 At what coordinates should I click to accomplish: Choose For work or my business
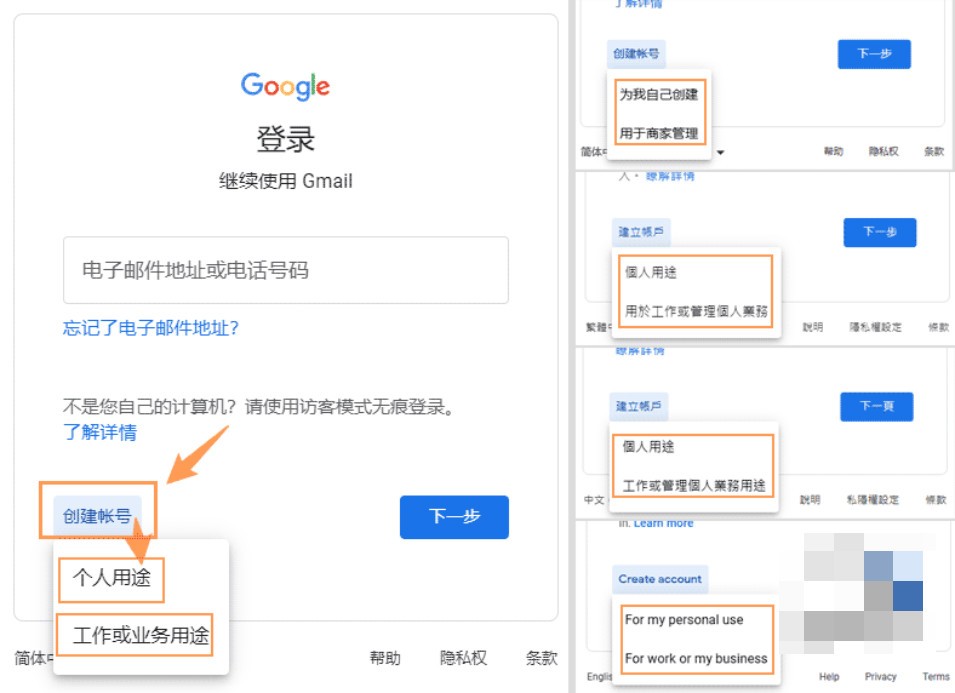696,658
